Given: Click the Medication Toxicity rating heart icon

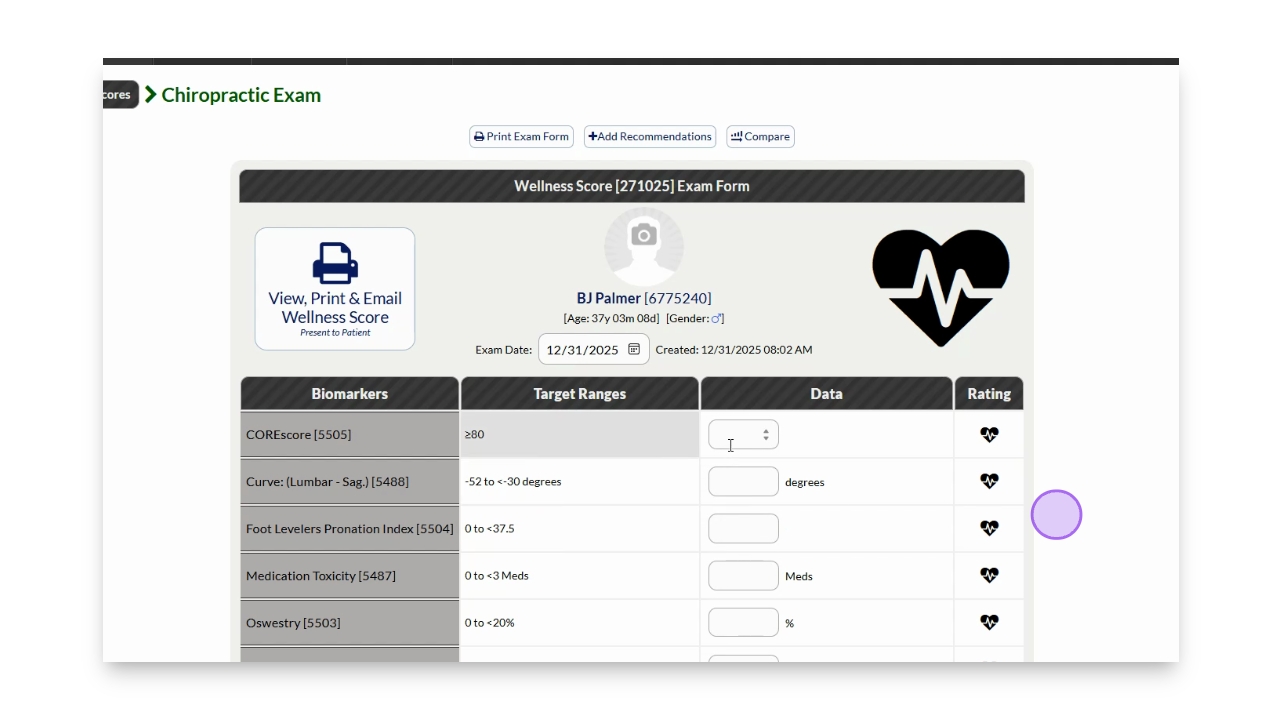Looking at the screenshot, I should click(989, 575).
